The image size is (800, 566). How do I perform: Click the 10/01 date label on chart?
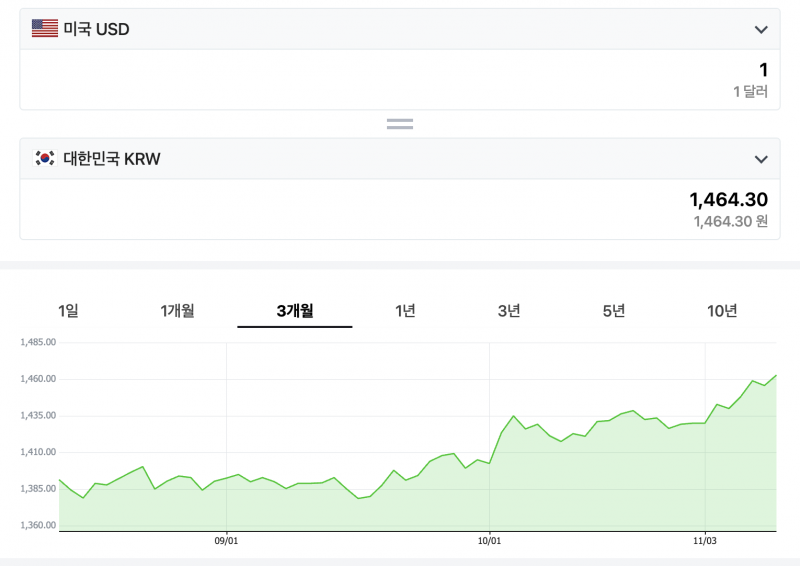489,541
